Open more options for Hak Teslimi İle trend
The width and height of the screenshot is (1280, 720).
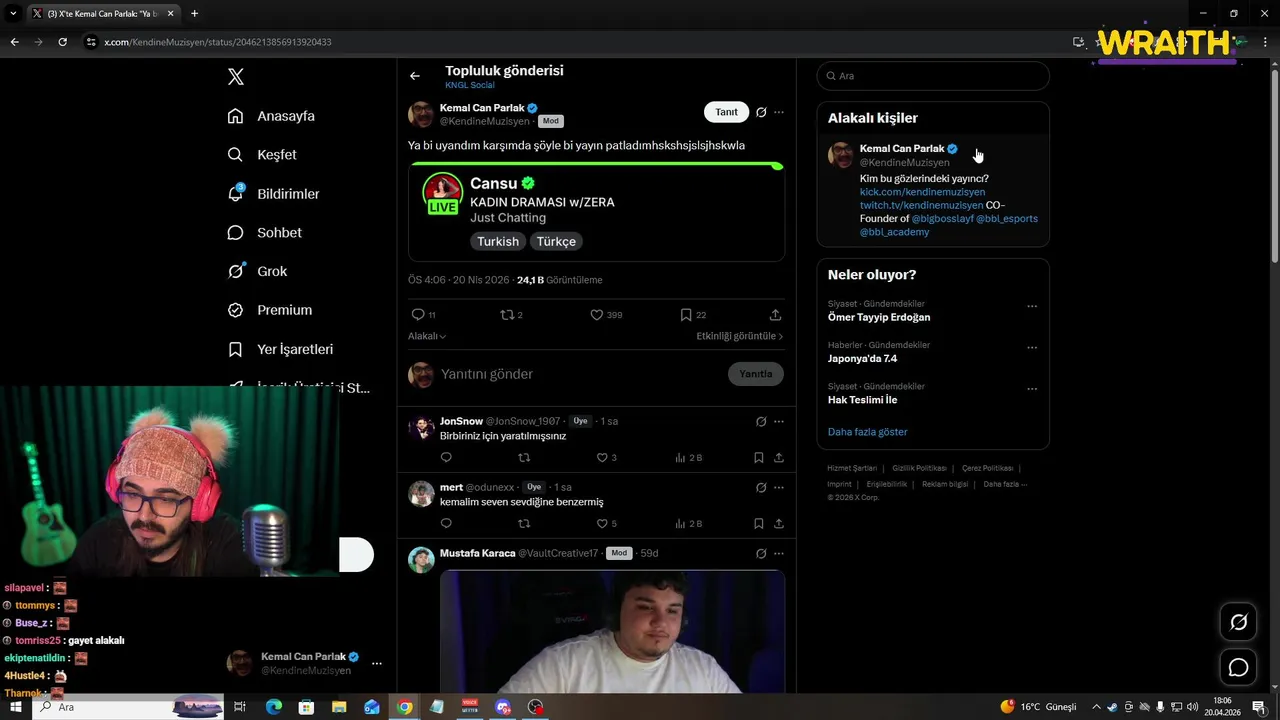click(1032, 389)
